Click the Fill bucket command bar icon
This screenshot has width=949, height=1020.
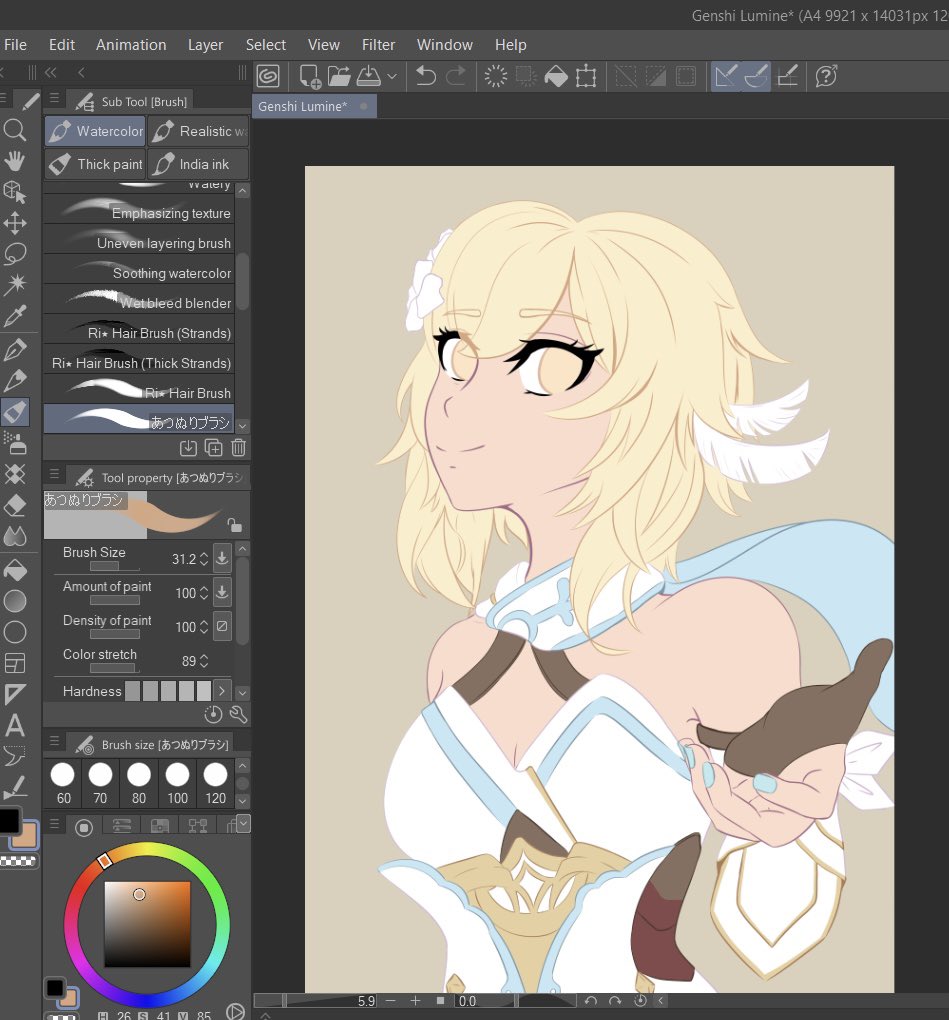coord(556,76)
